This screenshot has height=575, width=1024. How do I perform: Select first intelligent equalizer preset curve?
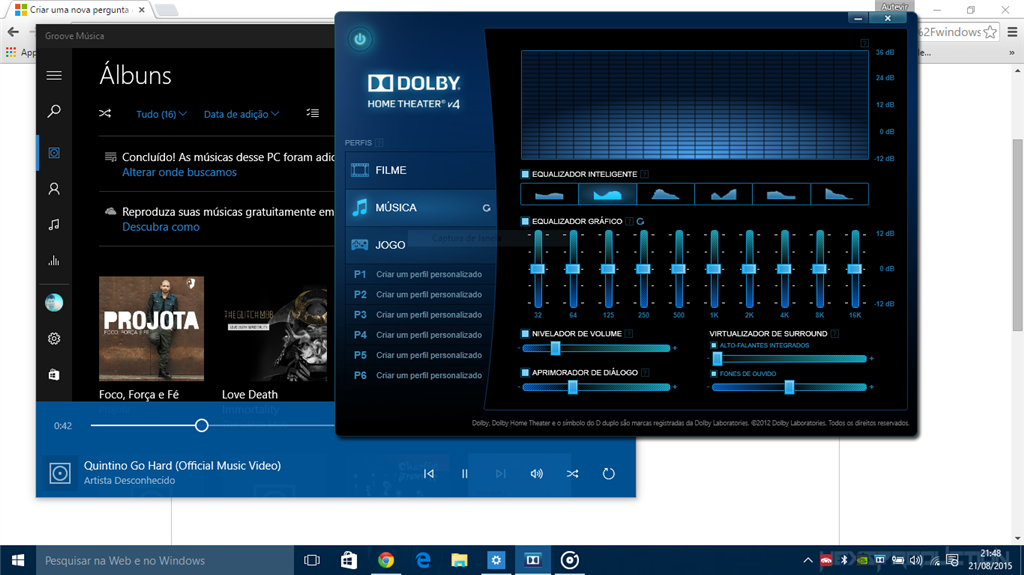coord(549,194)
